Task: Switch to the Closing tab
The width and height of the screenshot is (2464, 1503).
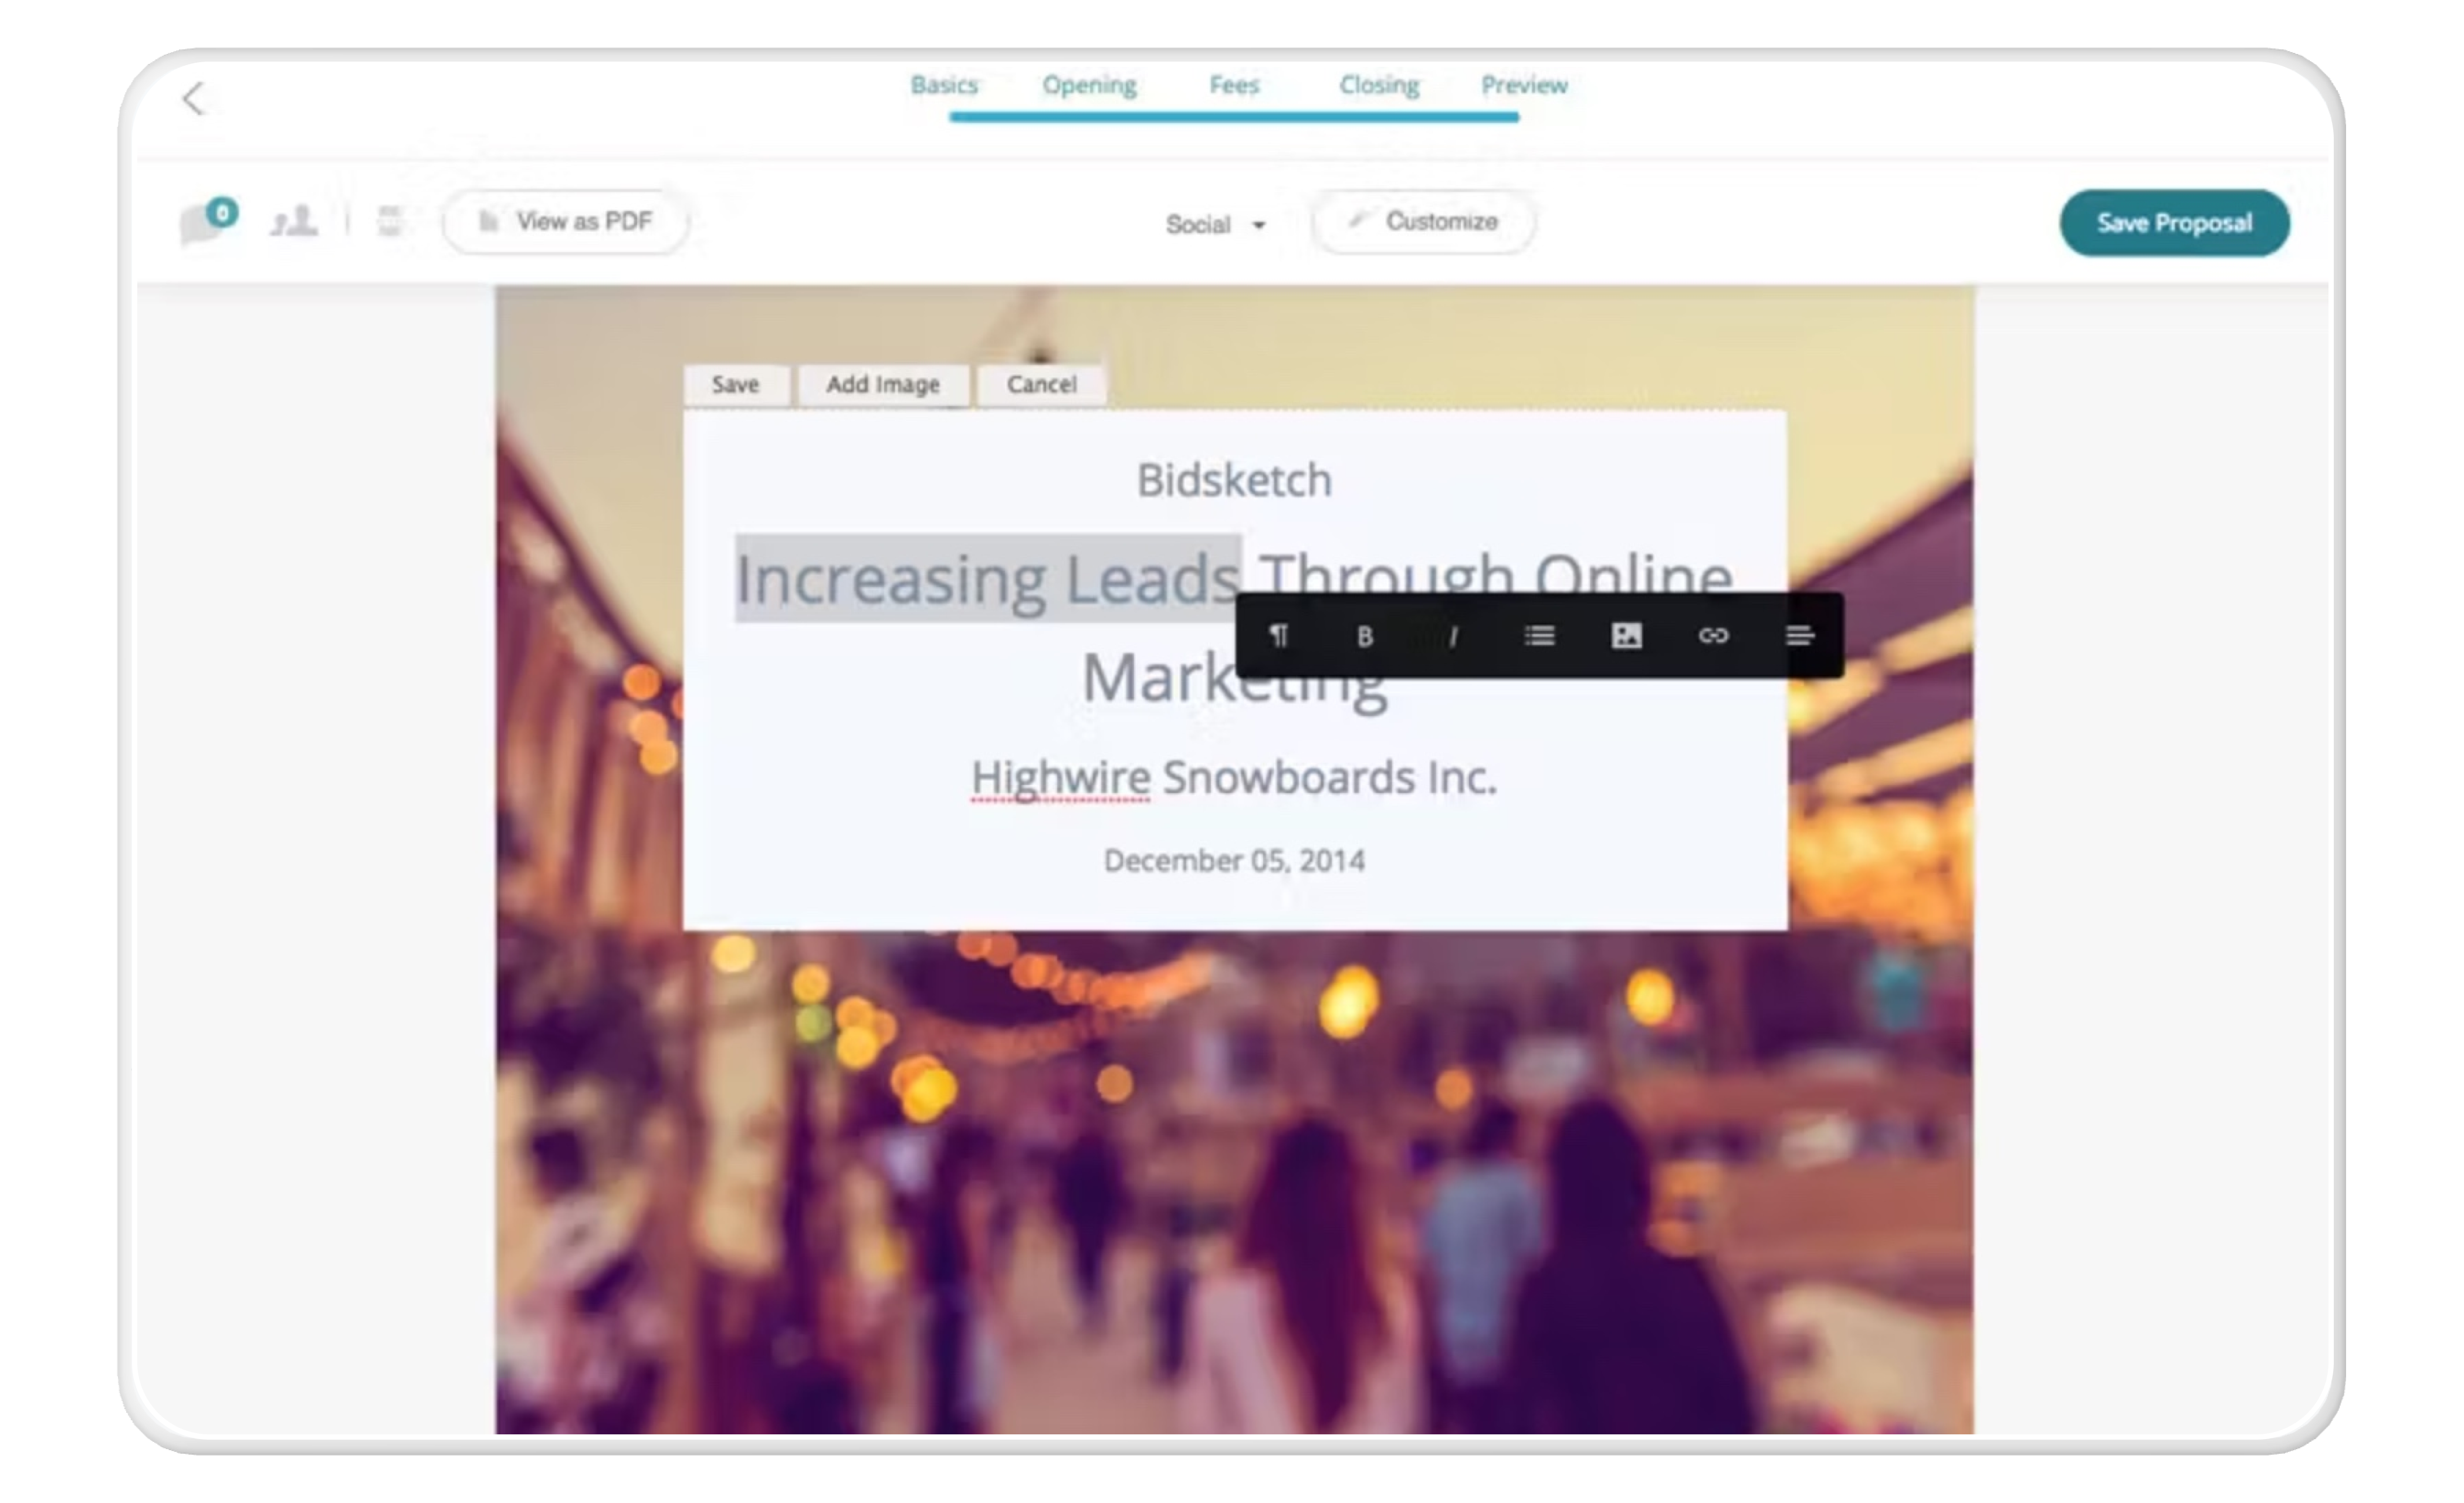Action: [1378, 84]
